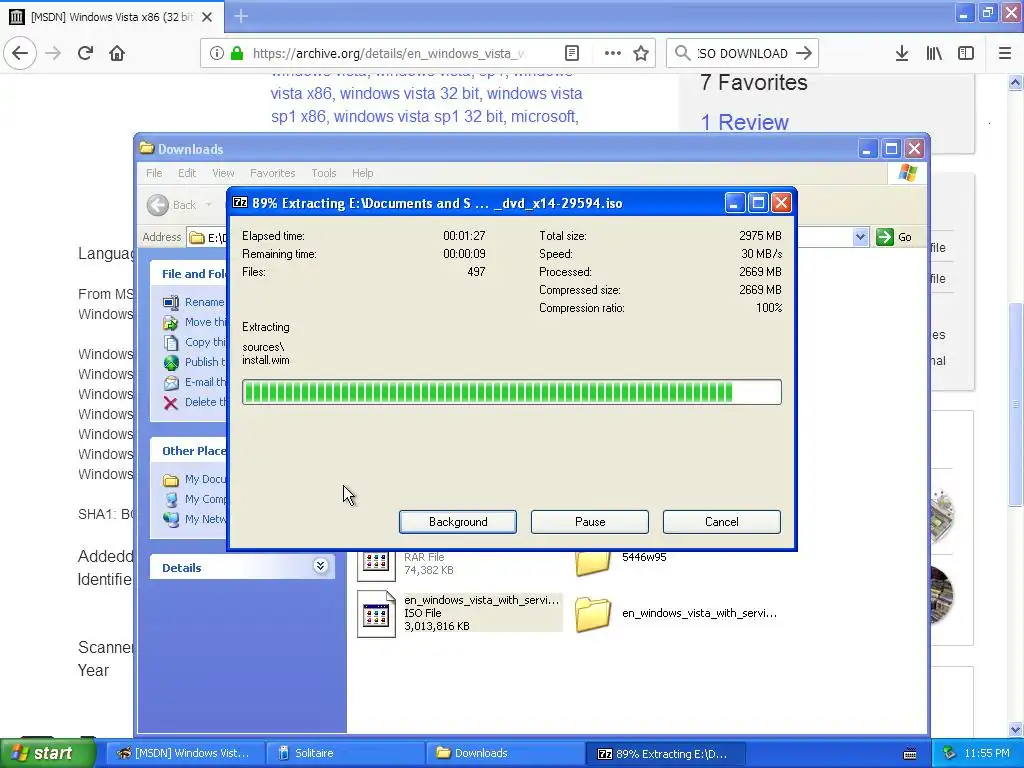Show Firefox sidebars icon
The height and width of the screenshot is (768, 1024).
[966, 53]
